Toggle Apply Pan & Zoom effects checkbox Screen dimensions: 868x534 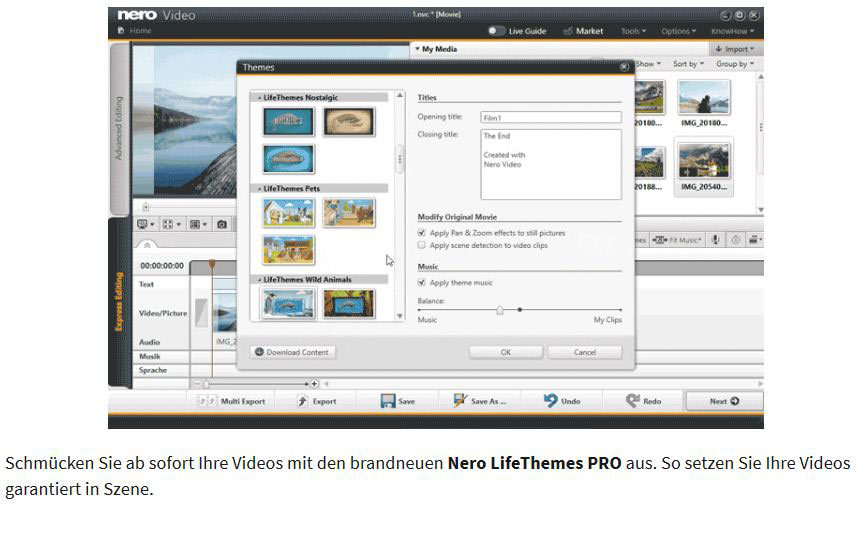[421, 233]
